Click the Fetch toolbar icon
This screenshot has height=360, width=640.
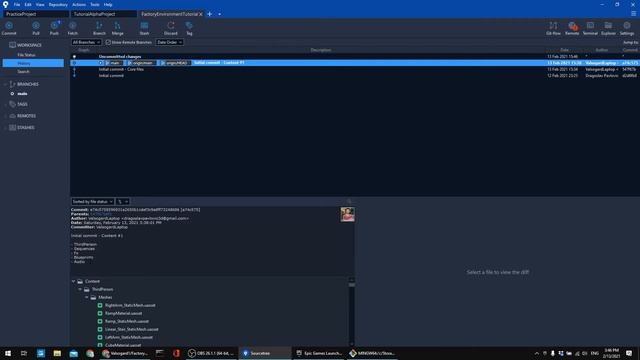pyautogui.click(x=73, y=28)
